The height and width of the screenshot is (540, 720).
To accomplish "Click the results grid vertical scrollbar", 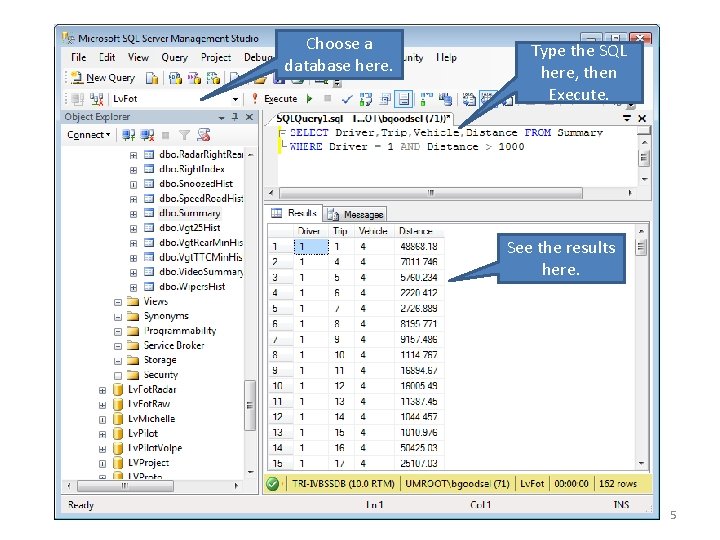I will 641,348.
